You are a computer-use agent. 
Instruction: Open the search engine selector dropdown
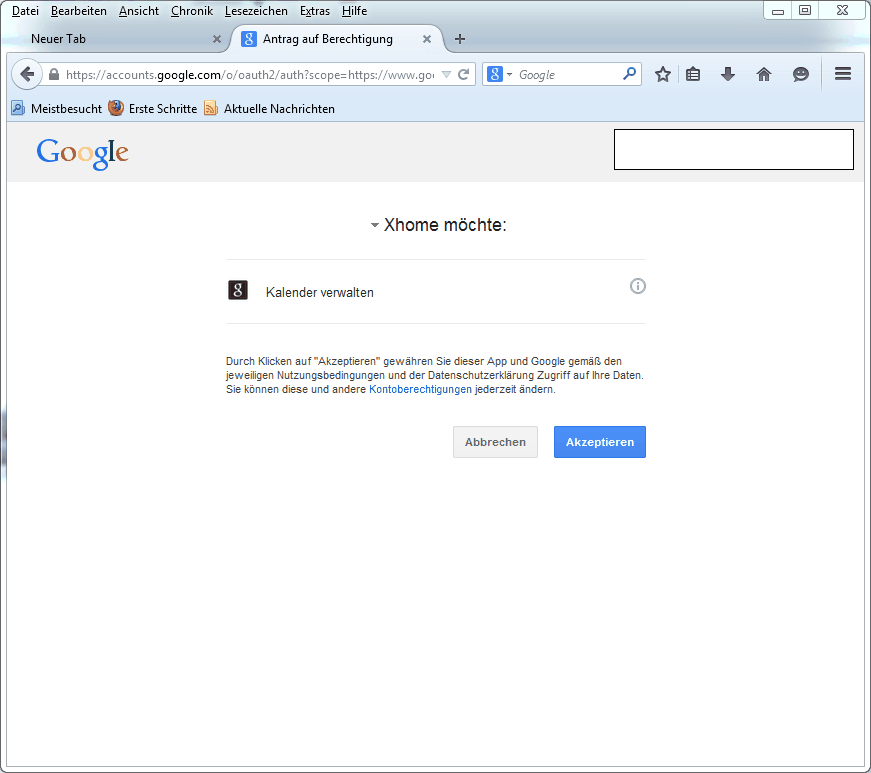tap(499, 75)
